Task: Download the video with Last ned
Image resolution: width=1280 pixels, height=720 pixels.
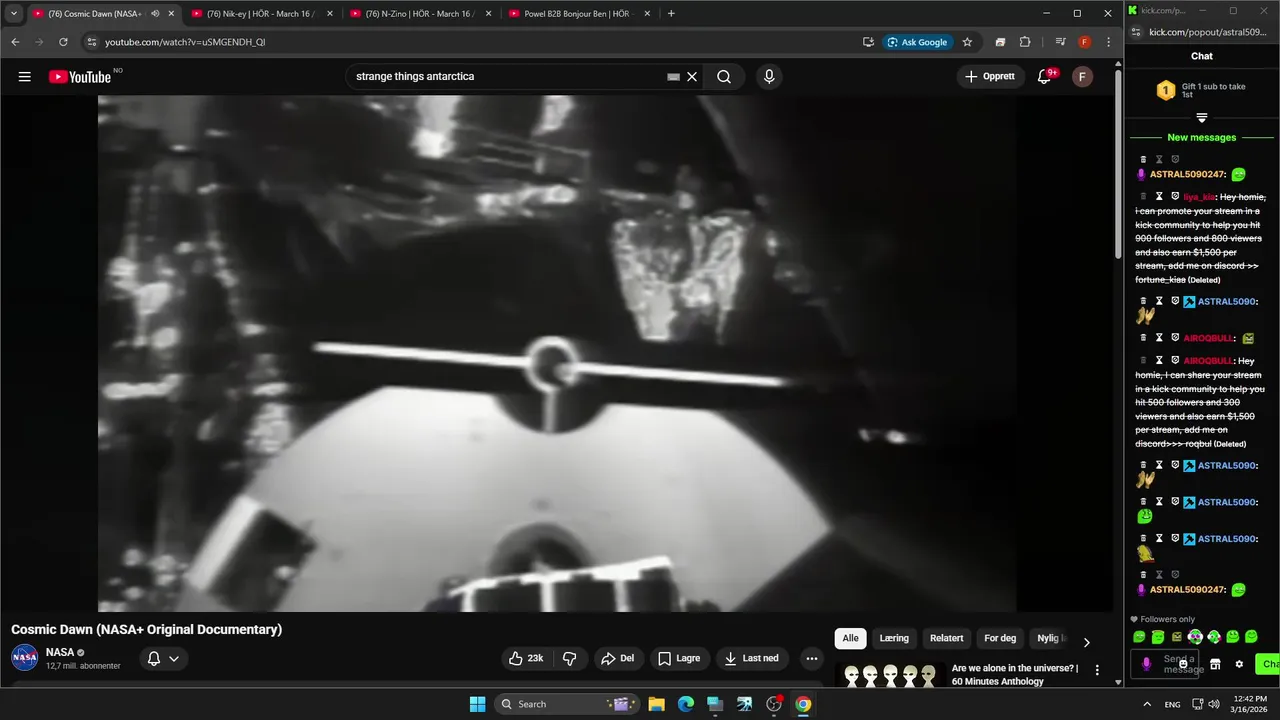Action: (x=752, y=658)
